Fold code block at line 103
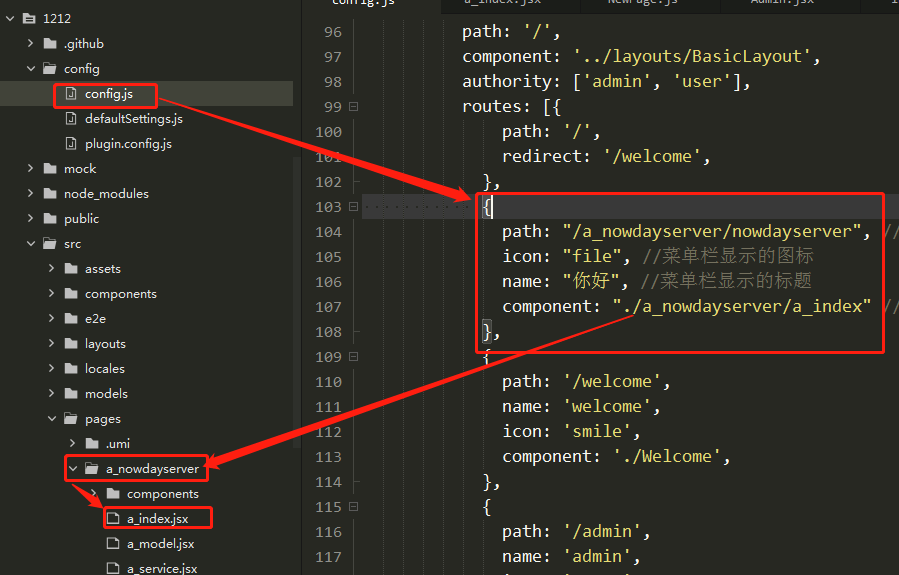 click(x=354, y=206)
